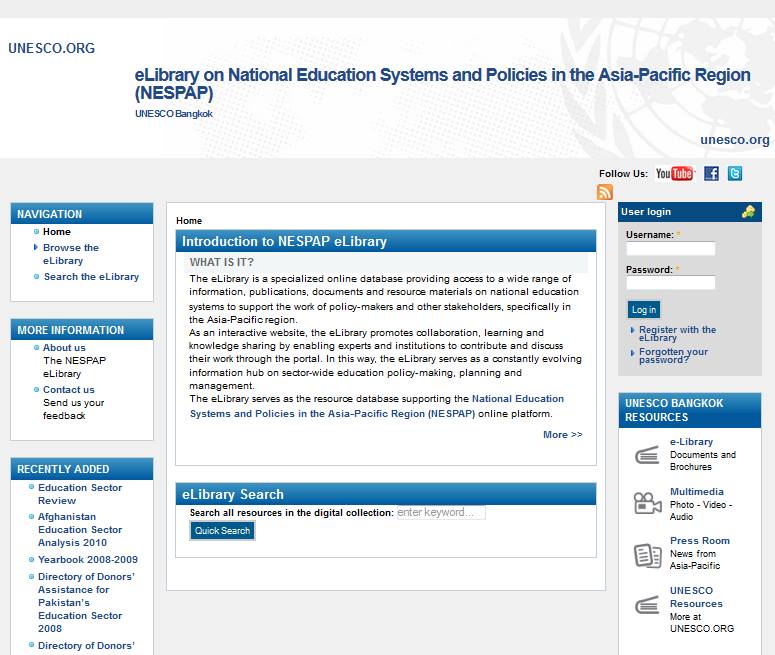Open Register with the eLibrary link
The width and height of the screenshot is (775, 655).
(677, 334)
